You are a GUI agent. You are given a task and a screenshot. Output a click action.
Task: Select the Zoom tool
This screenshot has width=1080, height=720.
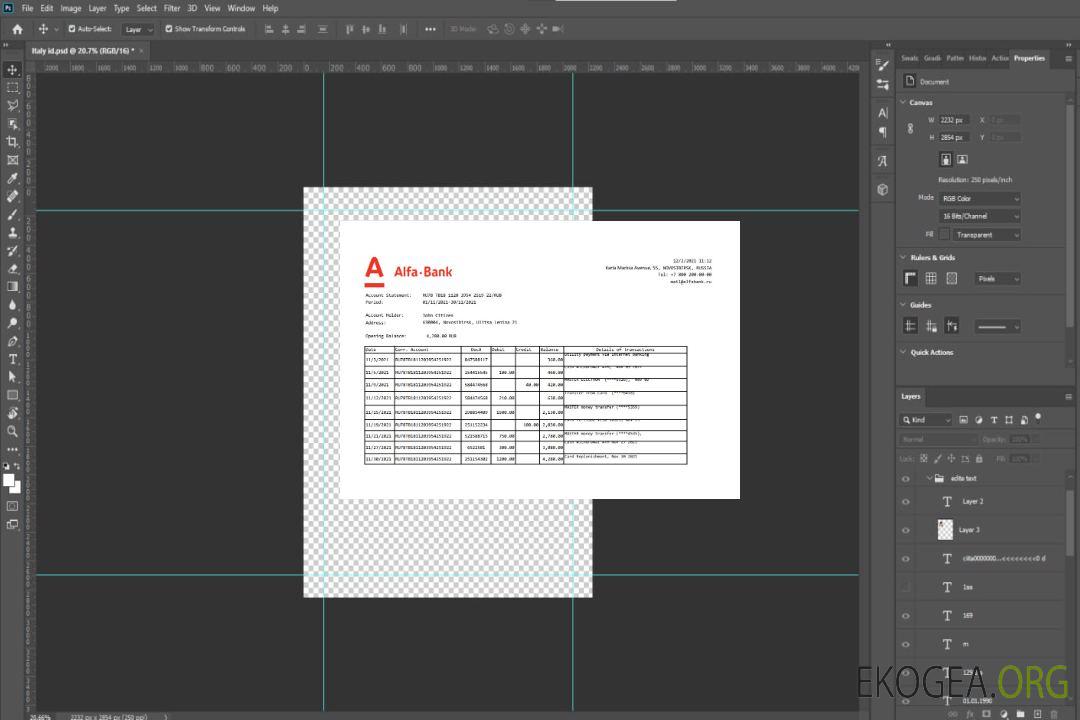click(12, 431)
